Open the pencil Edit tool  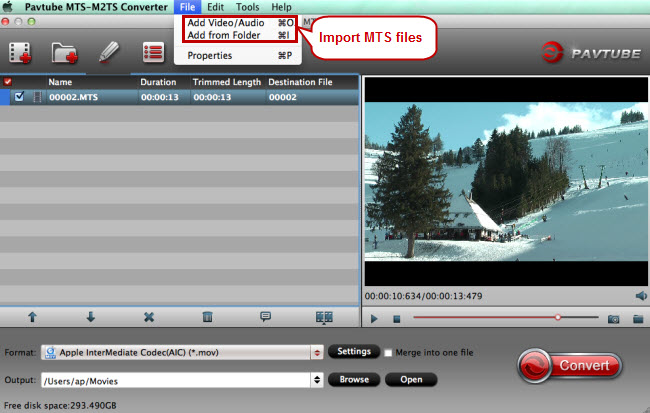point(109,52)
